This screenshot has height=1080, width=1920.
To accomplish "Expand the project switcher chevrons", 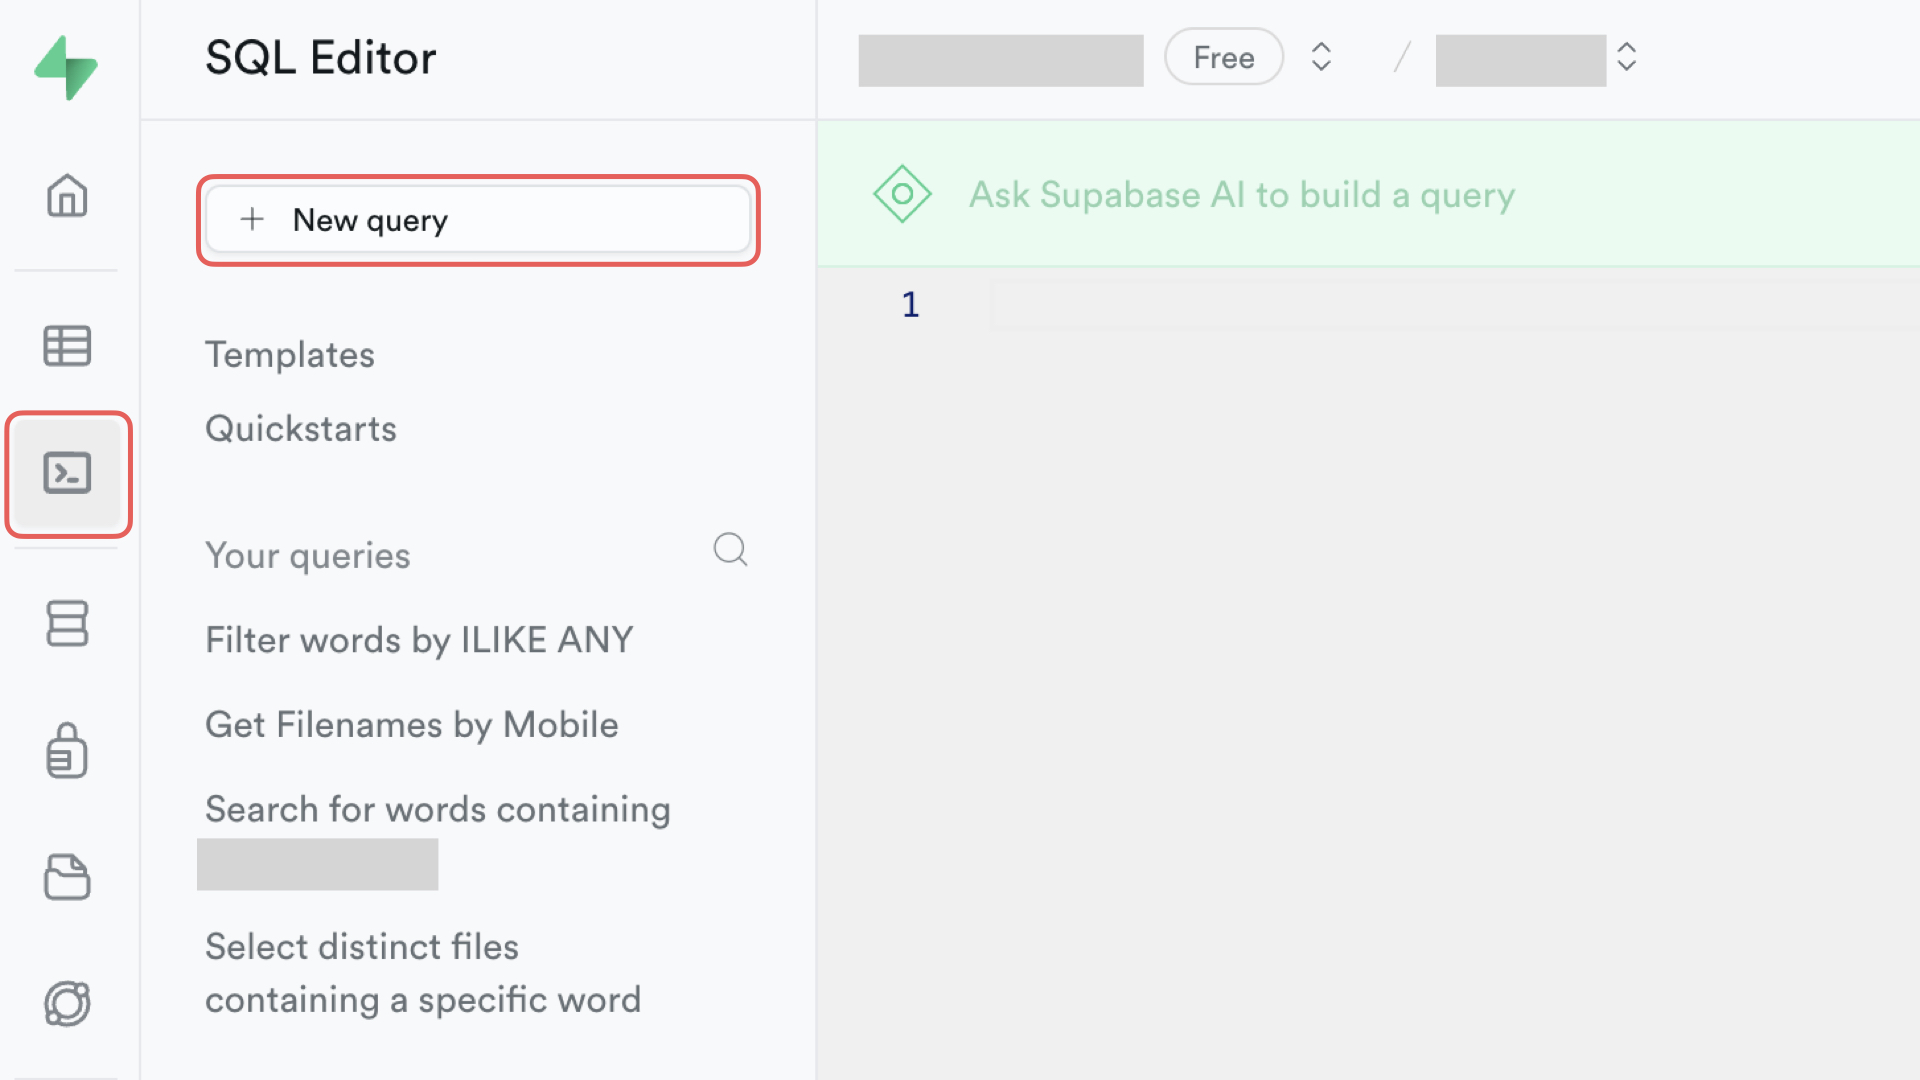I will pos(1627,57).
